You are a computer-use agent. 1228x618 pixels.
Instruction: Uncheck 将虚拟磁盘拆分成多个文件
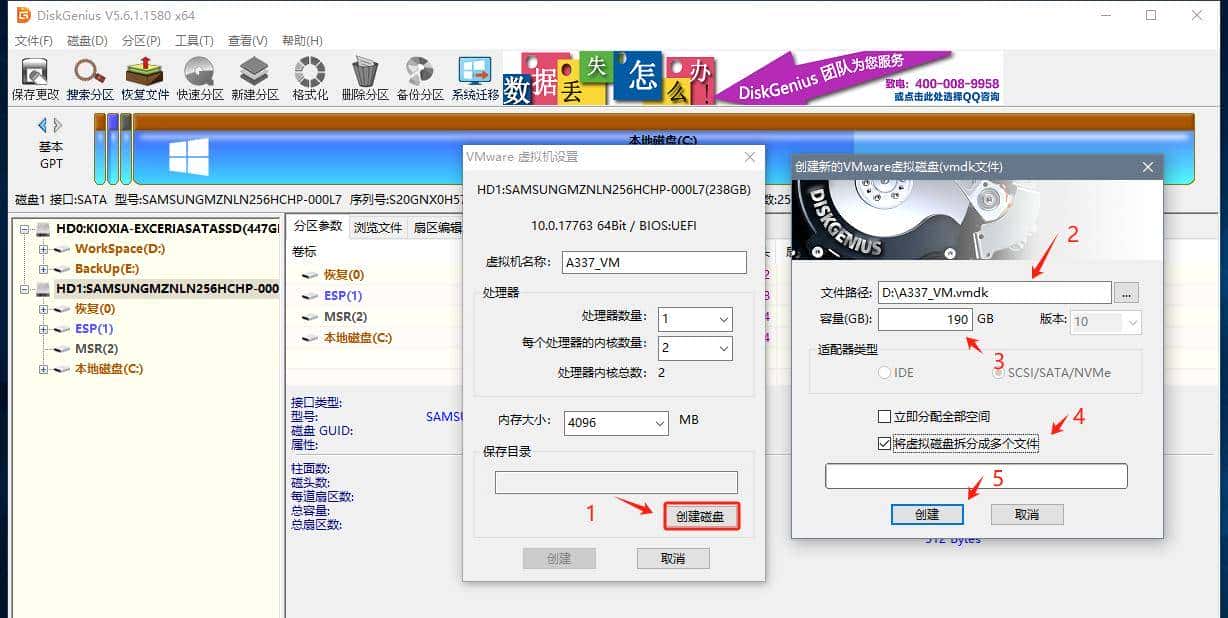point(884,442)
